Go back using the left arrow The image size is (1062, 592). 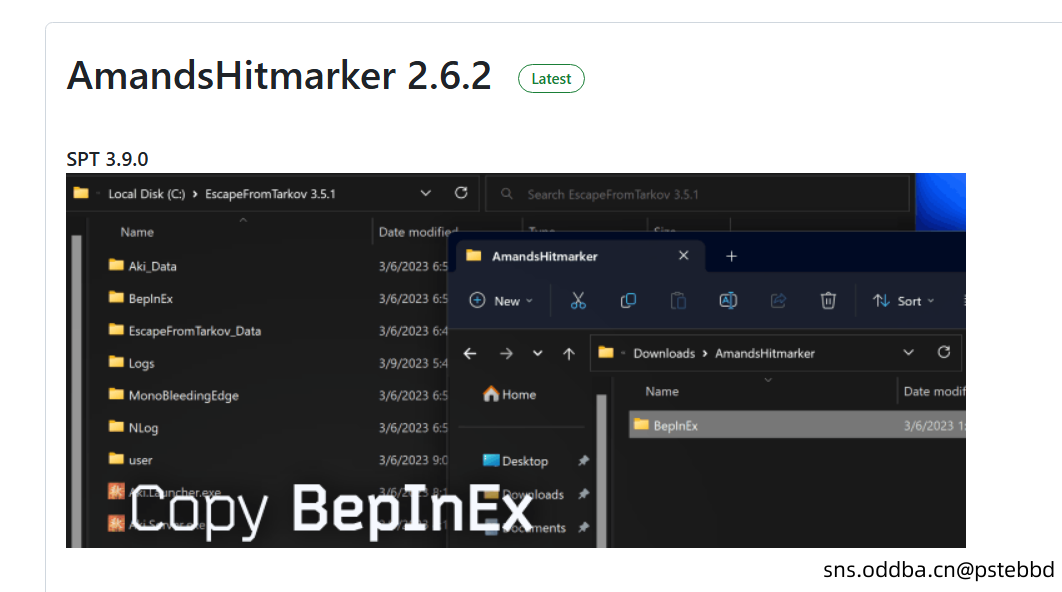coord(470,353)
